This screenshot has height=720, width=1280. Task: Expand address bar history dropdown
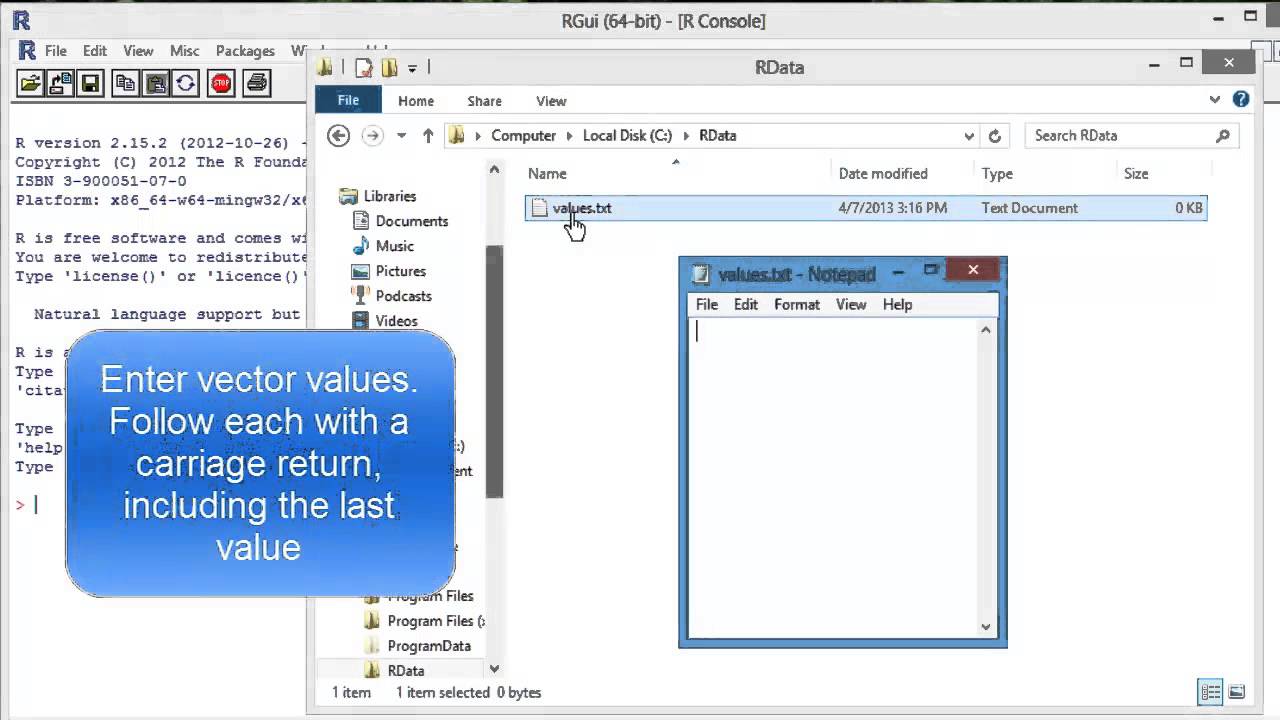(x=968, y=135)
